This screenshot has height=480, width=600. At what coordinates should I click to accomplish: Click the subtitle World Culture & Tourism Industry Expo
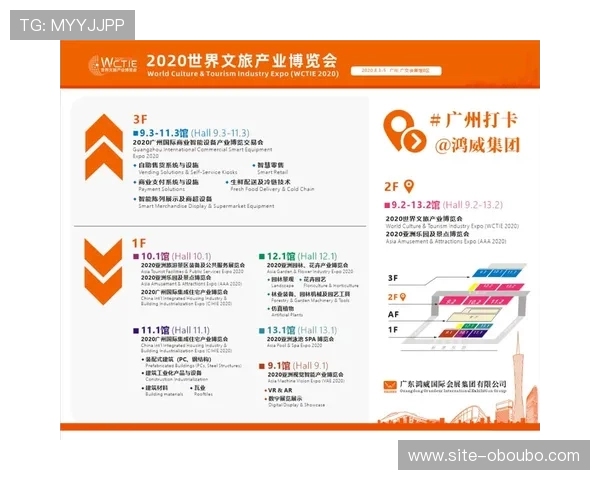[x=243, y=73]
